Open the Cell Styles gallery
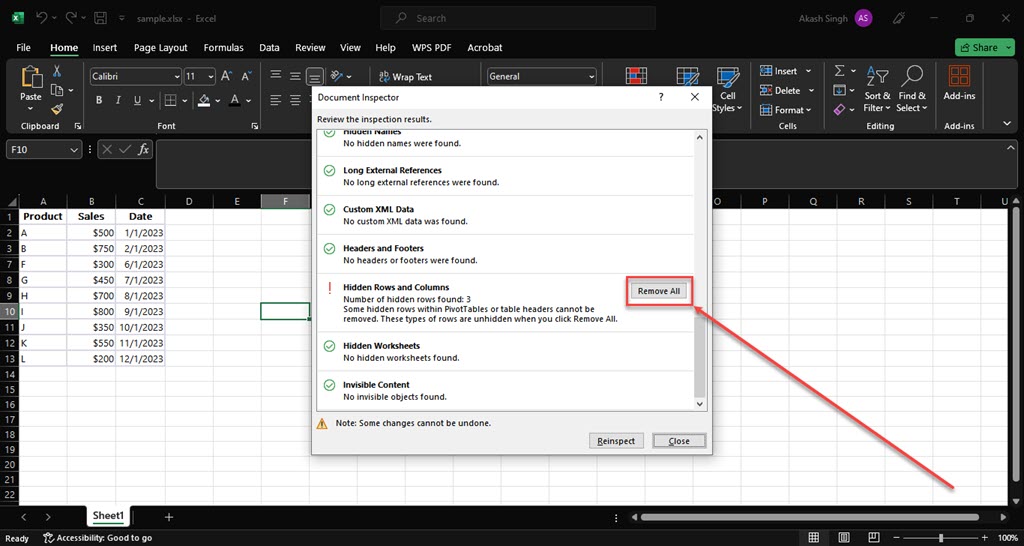1024x546 pixels. [728, 90]
